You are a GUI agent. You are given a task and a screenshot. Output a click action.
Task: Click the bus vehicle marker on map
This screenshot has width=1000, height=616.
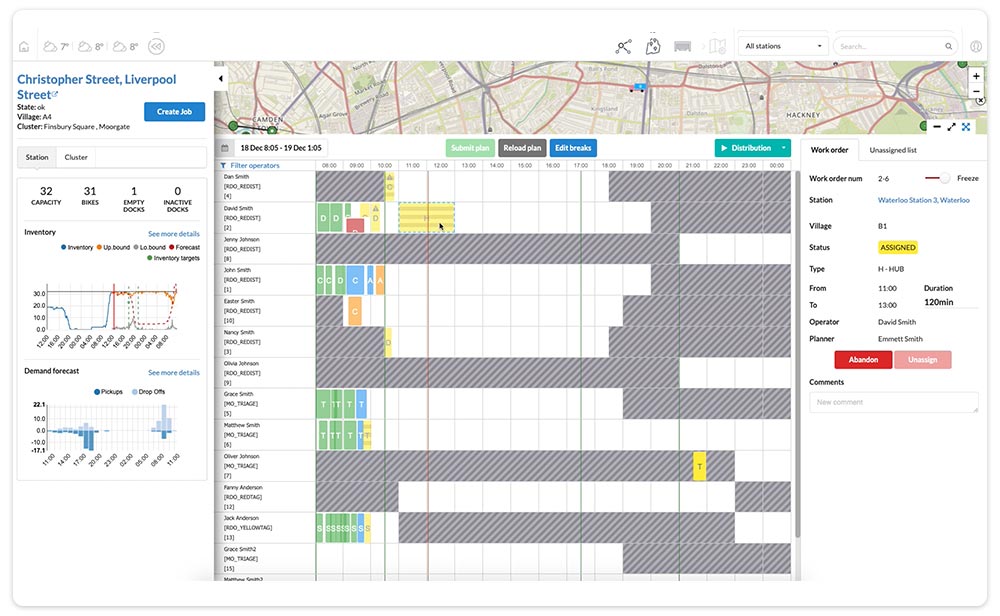click(637, 88)
